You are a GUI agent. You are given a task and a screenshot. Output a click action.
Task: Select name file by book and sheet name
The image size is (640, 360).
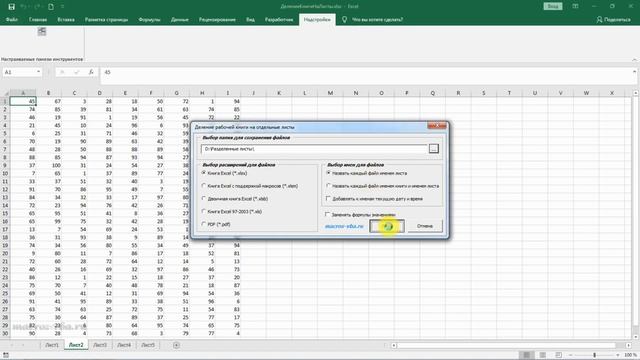coord(383,186)
